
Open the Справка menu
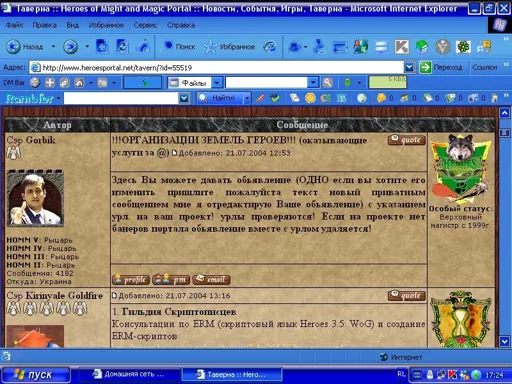[x=181, y=25]
